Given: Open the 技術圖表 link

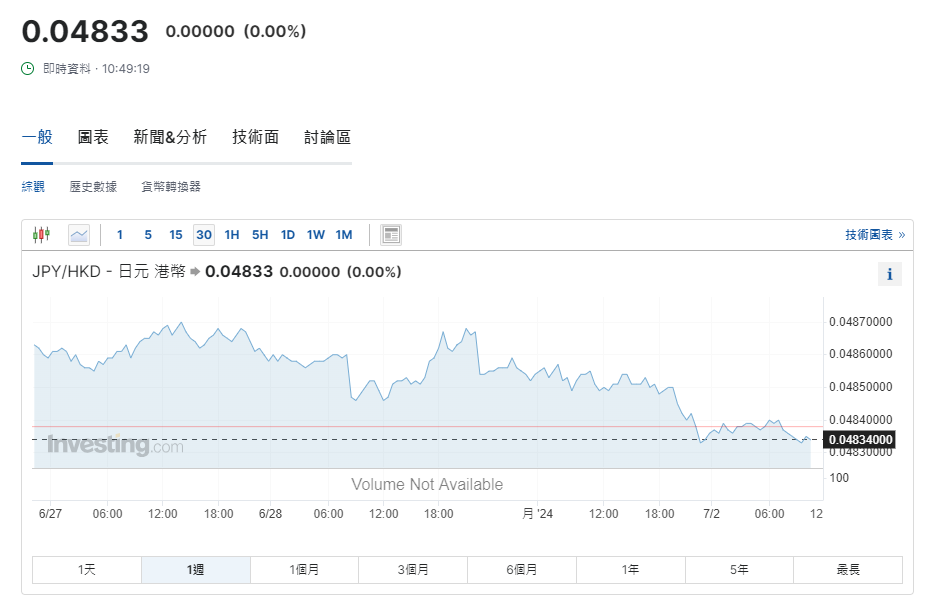Looking at the screenshot, I should pos(874,235).
